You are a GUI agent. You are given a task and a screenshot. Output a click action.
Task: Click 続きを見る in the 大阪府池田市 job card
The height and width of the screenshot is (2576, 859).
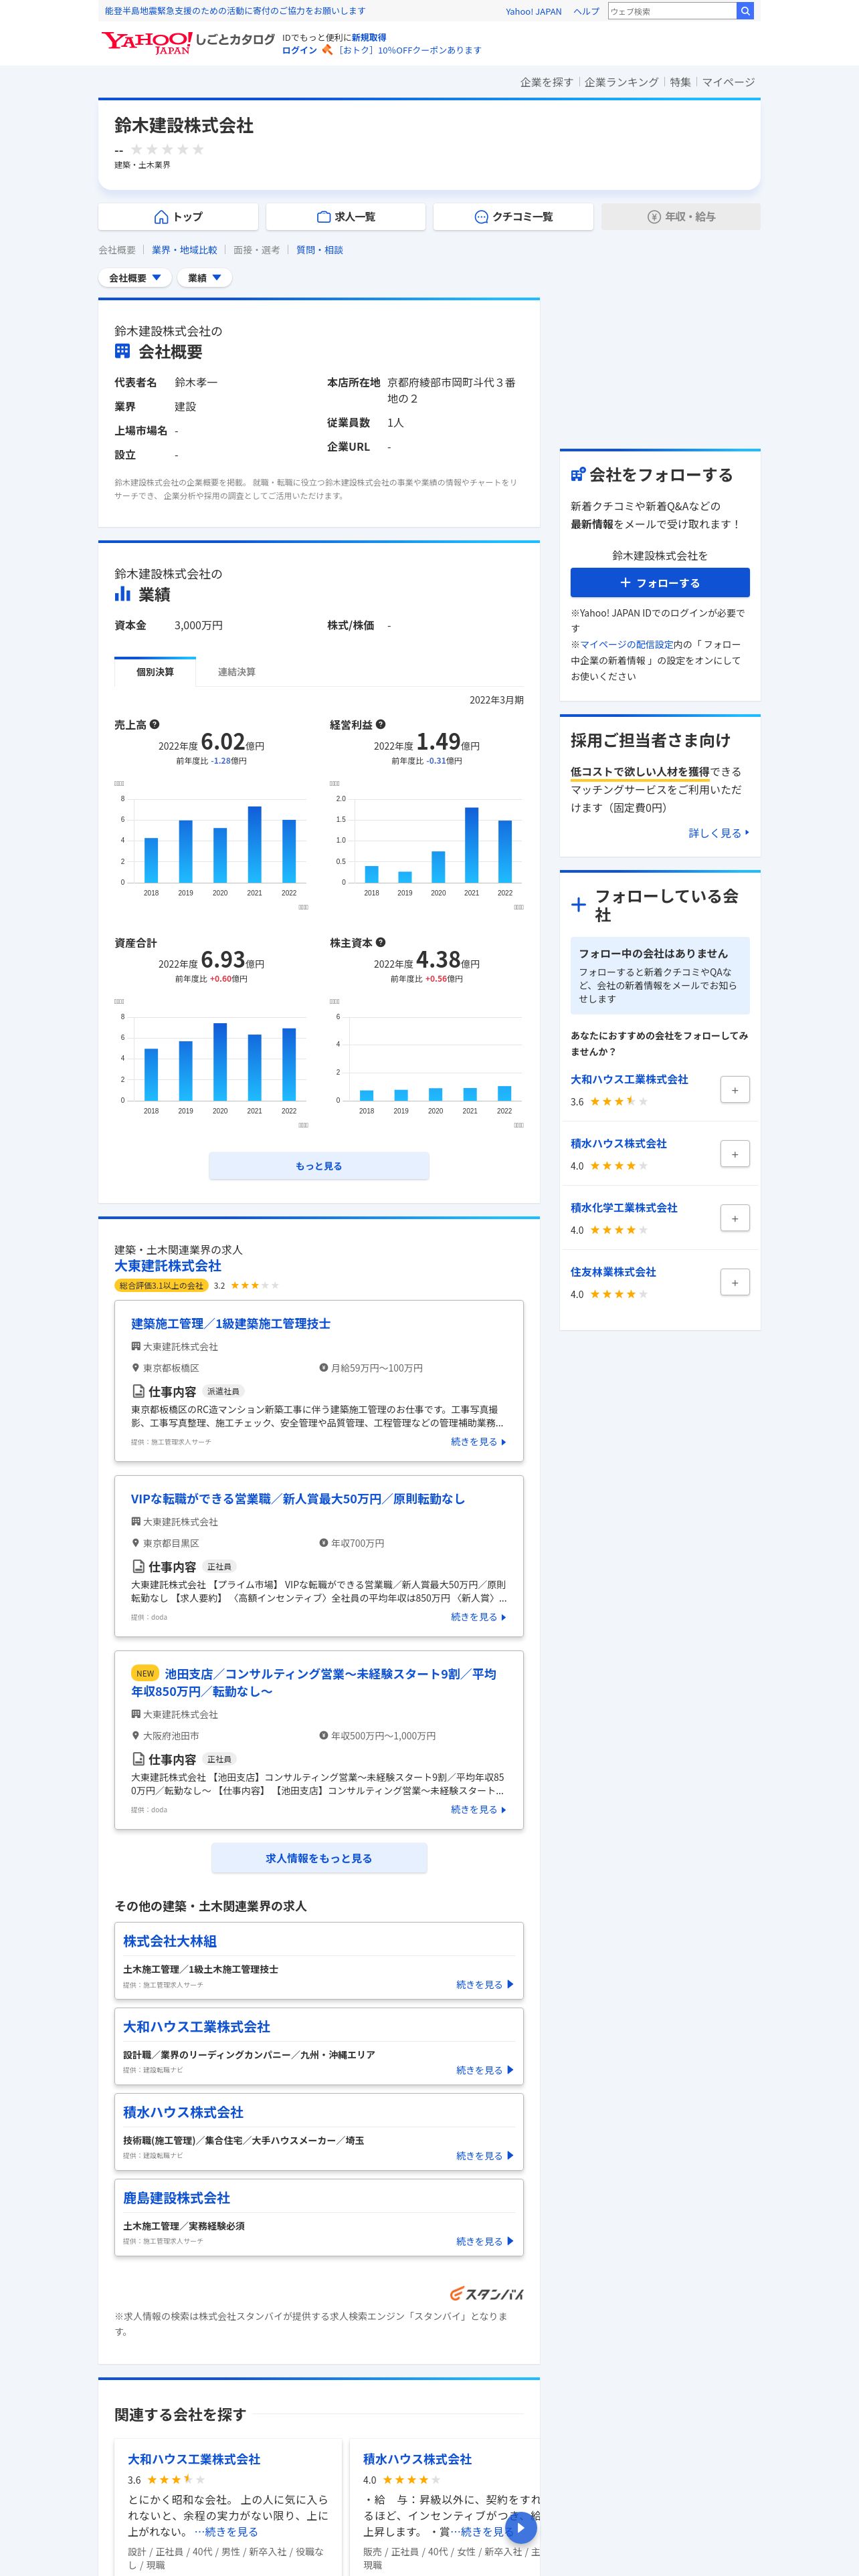pyautogui.click(x=478, y=1809)
